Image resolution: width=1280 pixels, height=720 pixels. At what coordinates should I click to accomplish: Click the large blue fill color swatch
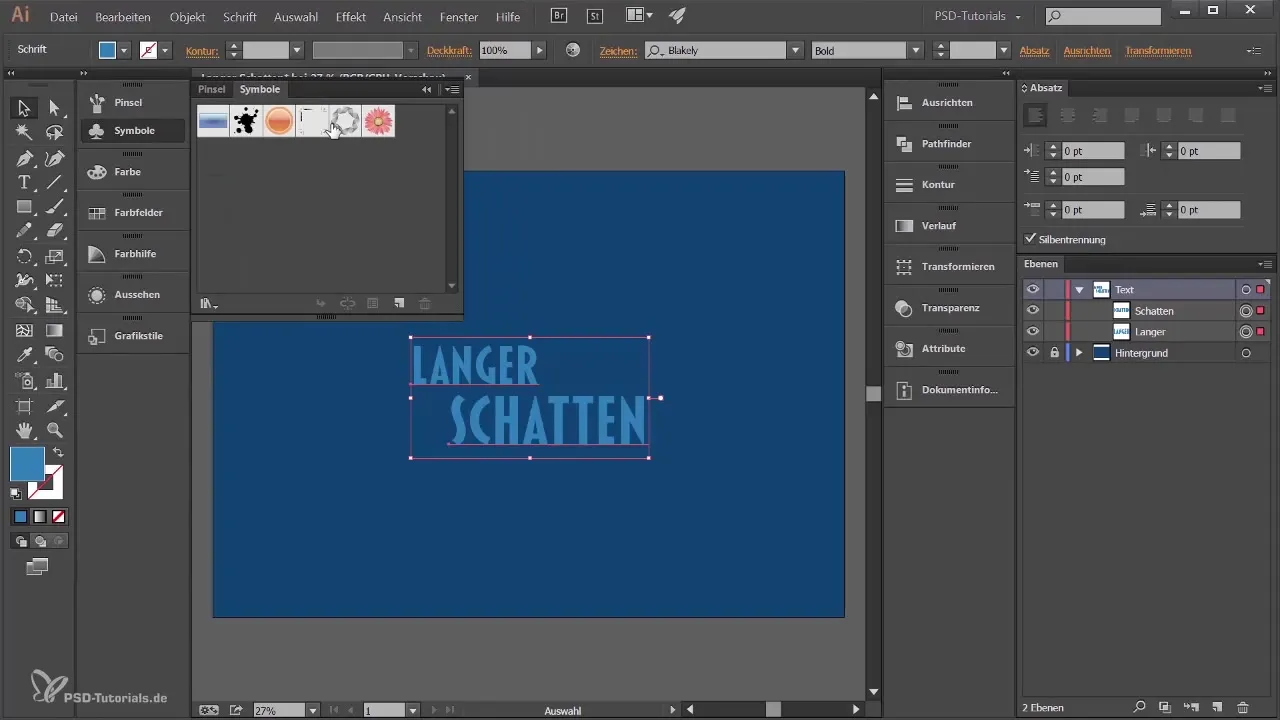pyautogui.click(x=27, y=464)
